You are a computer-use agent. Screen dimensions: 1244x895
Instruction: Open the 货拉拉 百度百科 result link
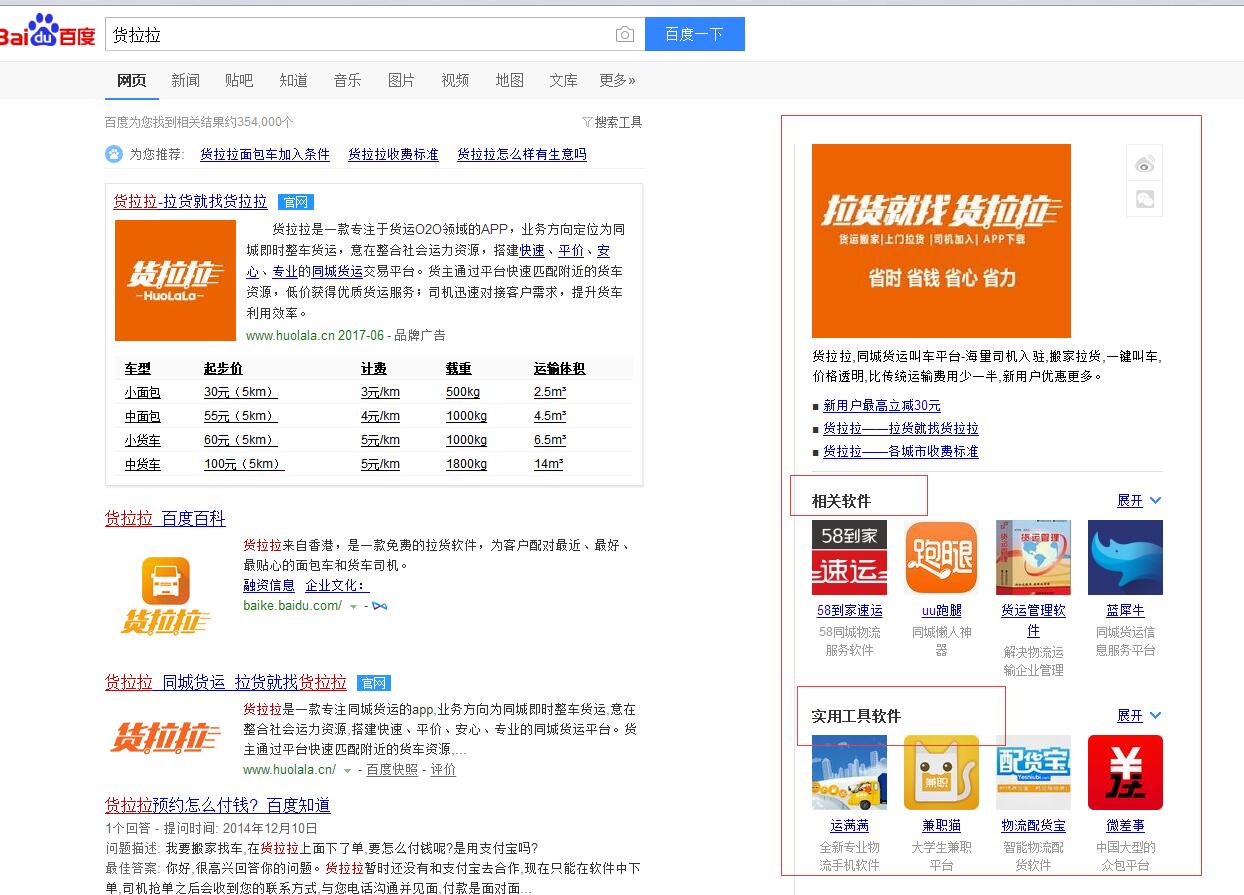tap(165, 518)
